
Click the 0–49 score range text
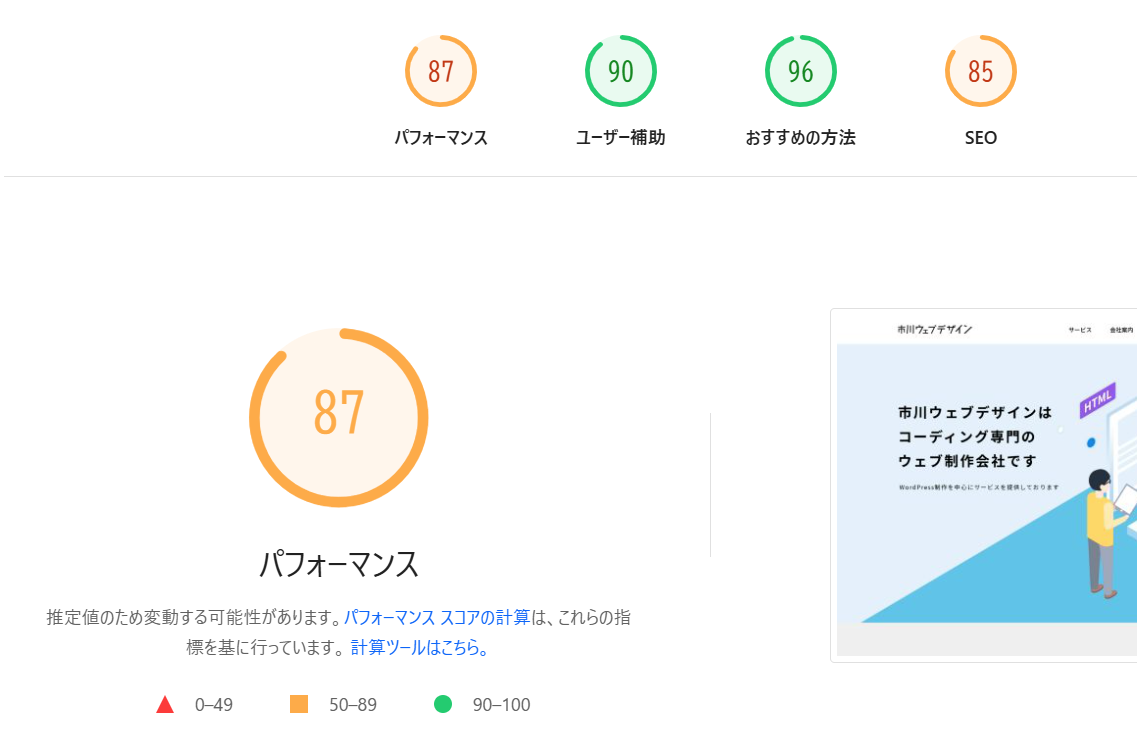click(x=214, y=705)
